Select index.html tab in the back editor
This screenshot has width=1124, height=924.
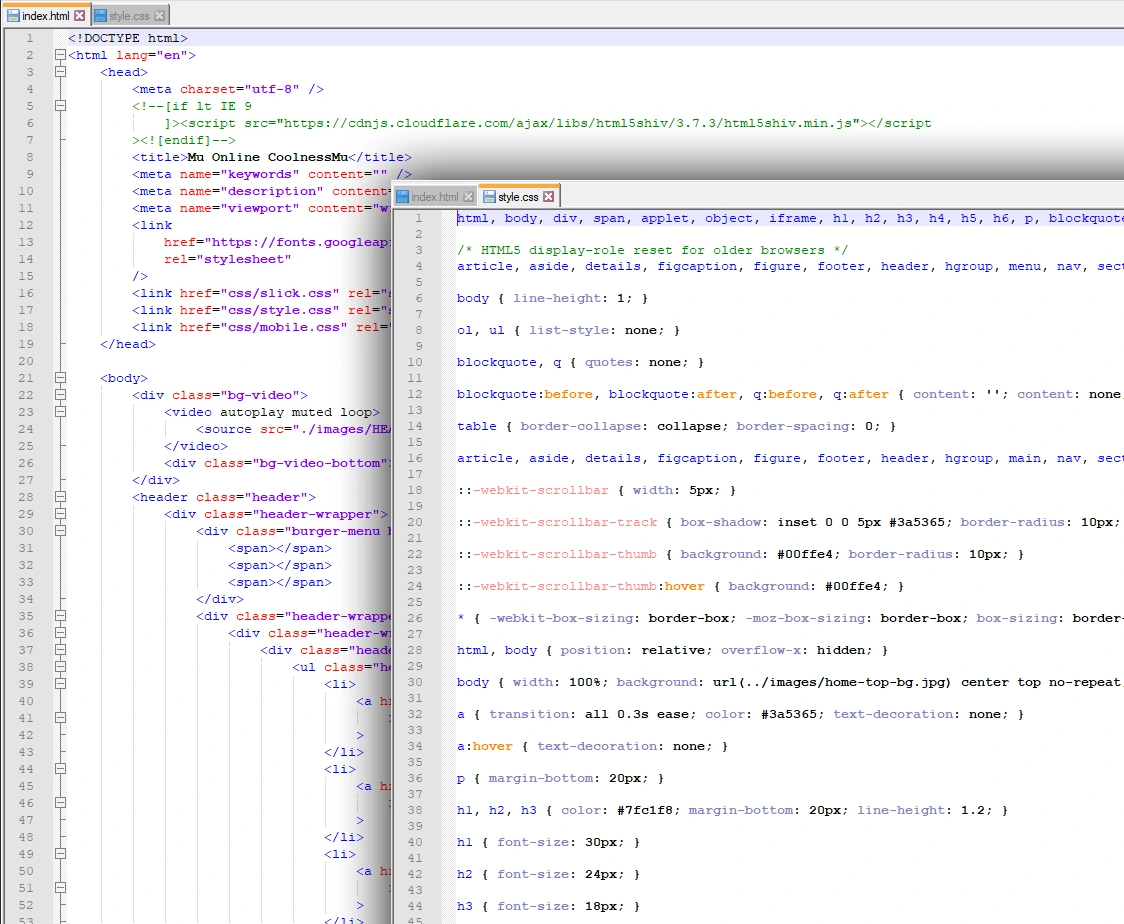coord(46,15)
